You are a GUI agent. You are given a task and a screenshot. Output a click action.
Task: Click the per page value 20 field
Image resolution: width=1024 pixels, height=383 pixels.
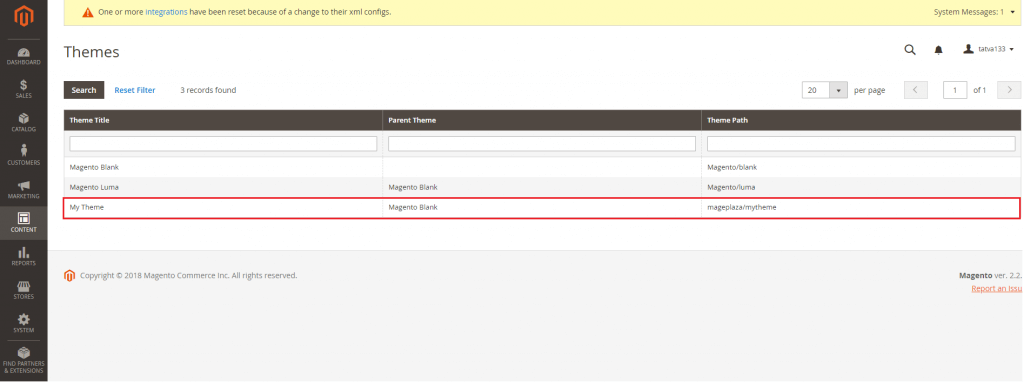816,90
